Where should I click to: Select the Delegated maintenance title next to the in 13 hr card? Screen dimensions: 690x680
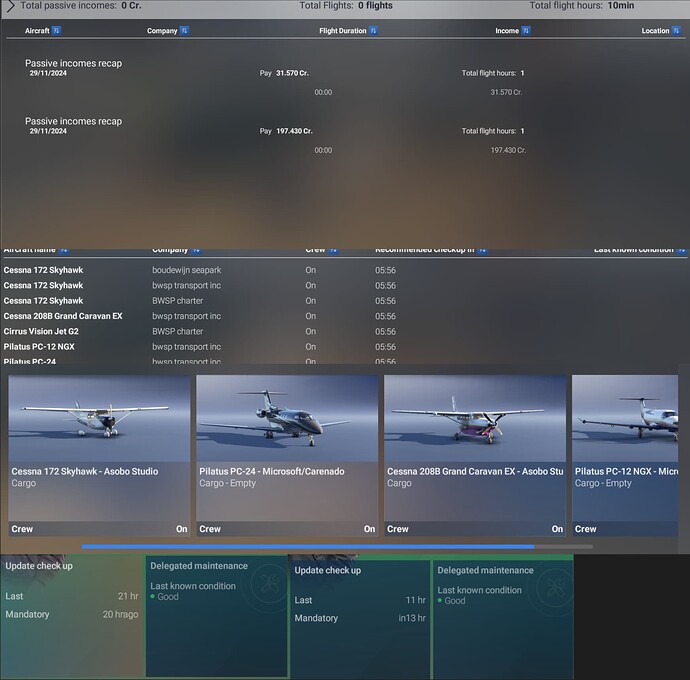coord(485,570)
